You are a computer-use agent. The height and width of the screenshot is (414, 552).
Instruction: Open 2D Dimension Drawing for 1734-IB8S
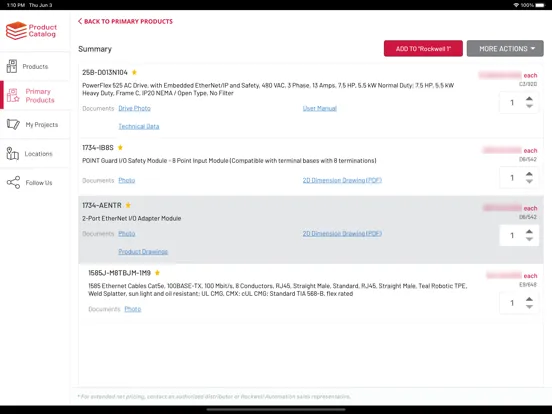[342, 180]
